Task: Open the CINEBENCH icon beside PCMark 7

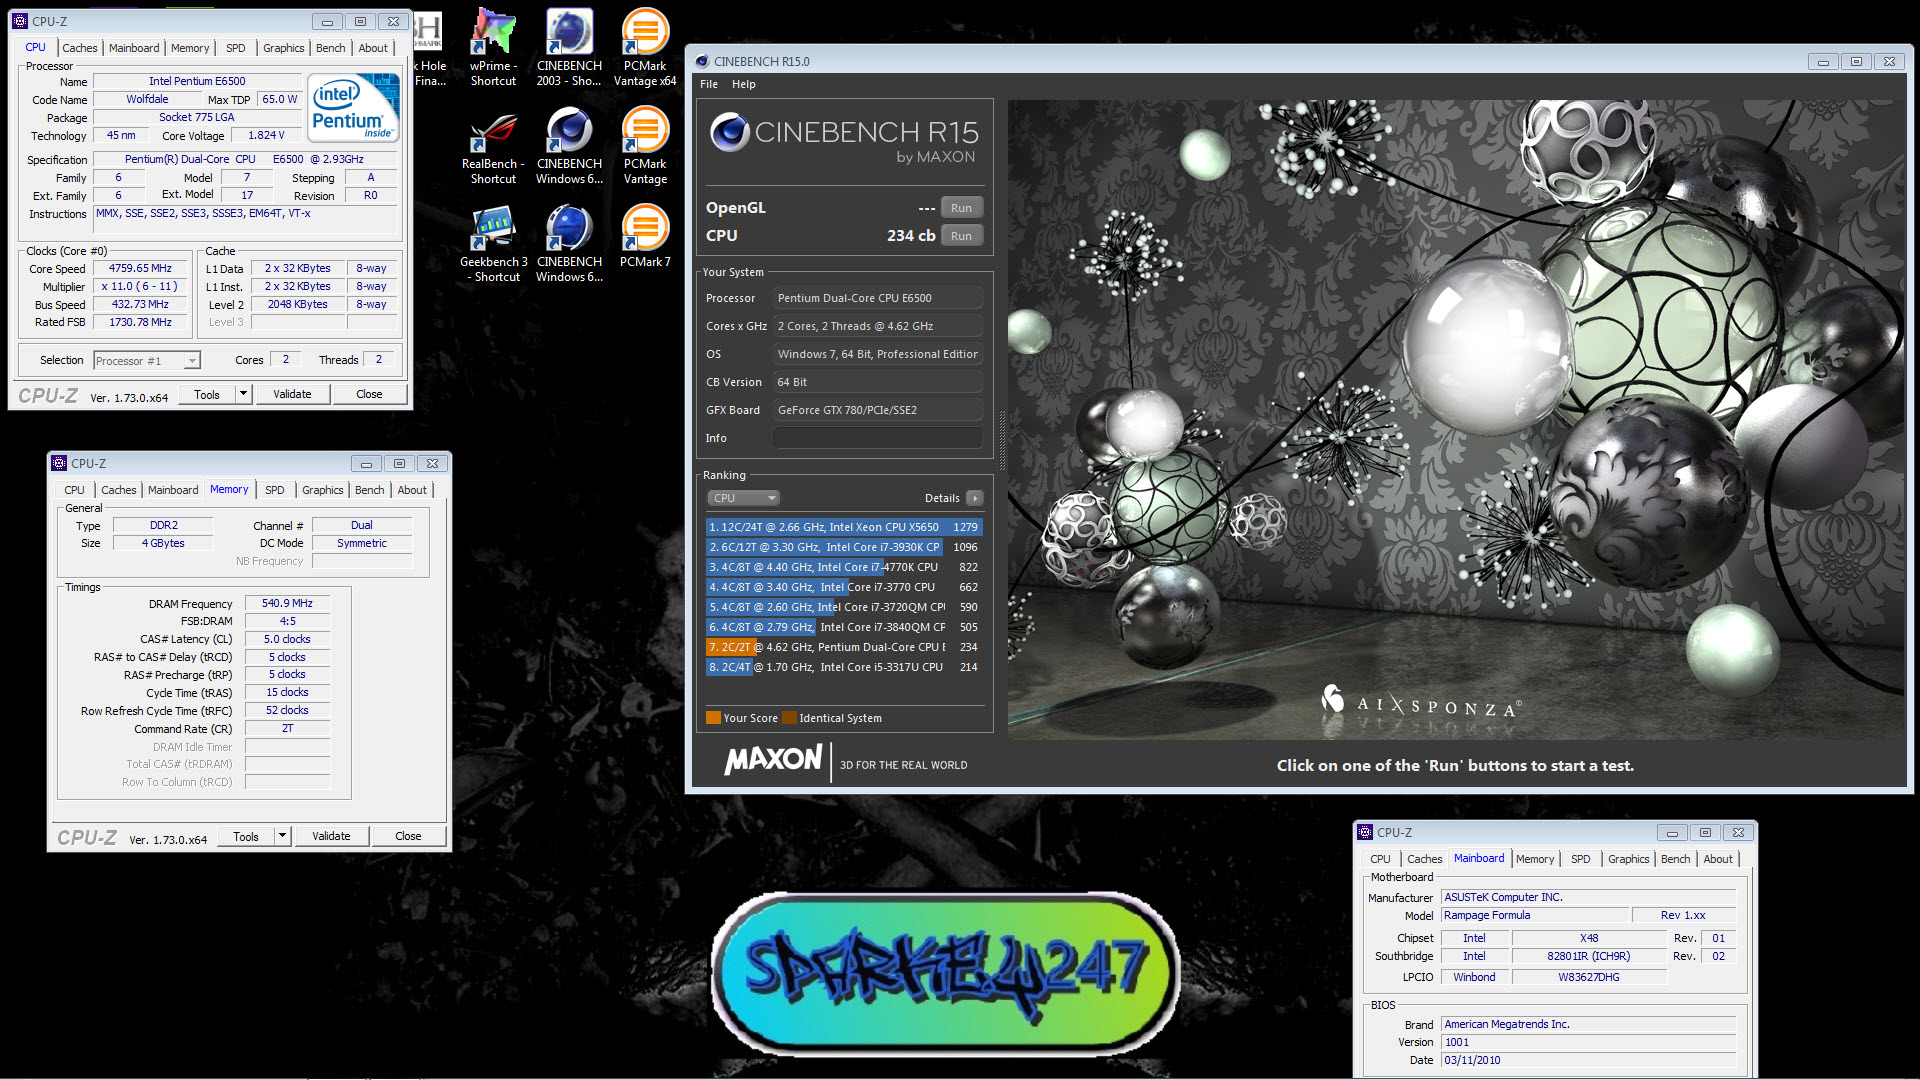Action: click(x=569, y=244)
